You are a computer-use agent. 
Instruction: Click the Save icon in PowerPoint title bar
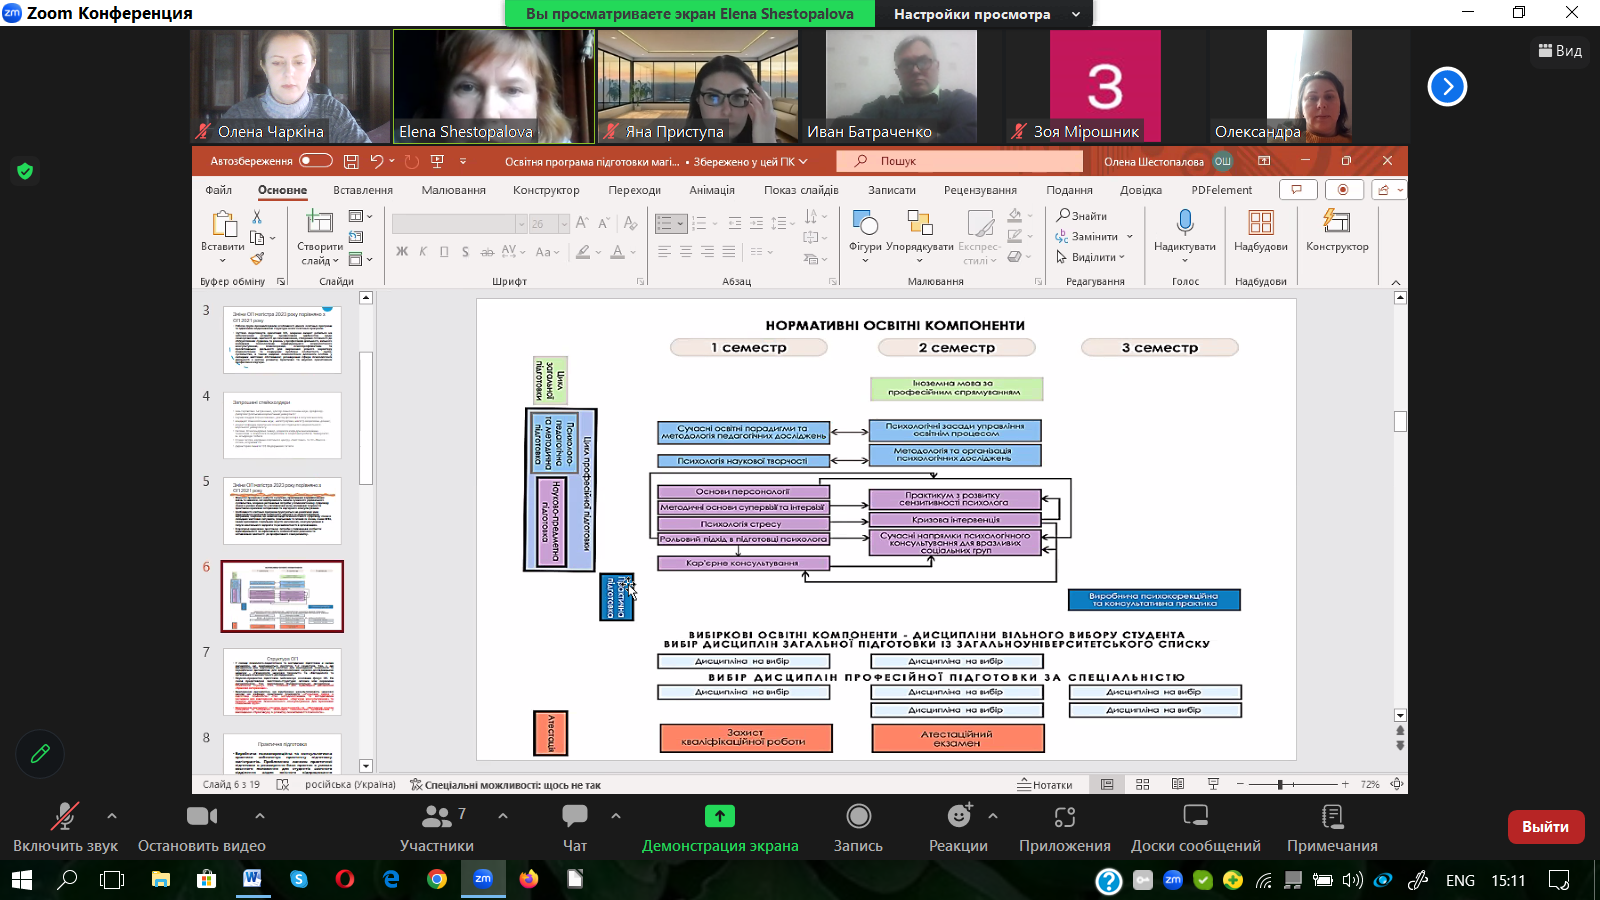point(351,161)
